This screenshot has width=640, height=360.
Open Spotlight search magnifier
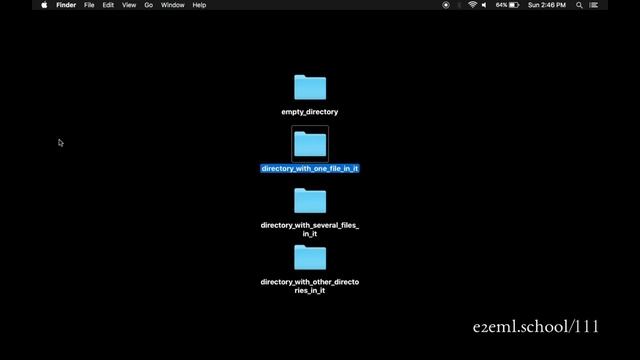pos(579,5)
